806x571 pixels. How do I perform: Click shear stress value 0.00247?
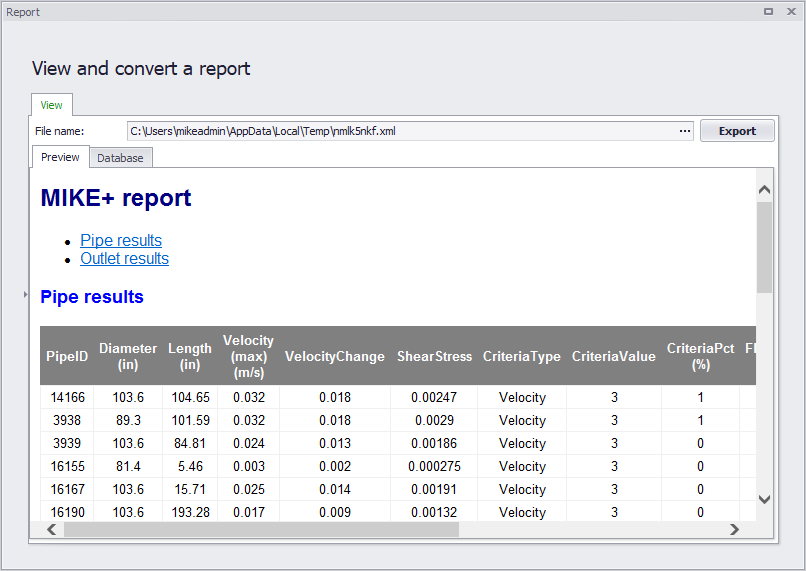(434, 397)
